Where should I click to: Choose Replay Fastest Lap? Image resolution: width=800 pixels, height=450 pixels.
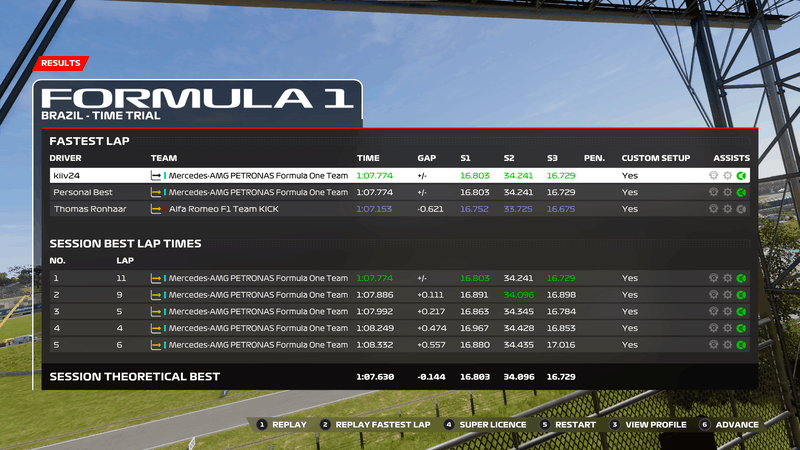coord(376,424)
